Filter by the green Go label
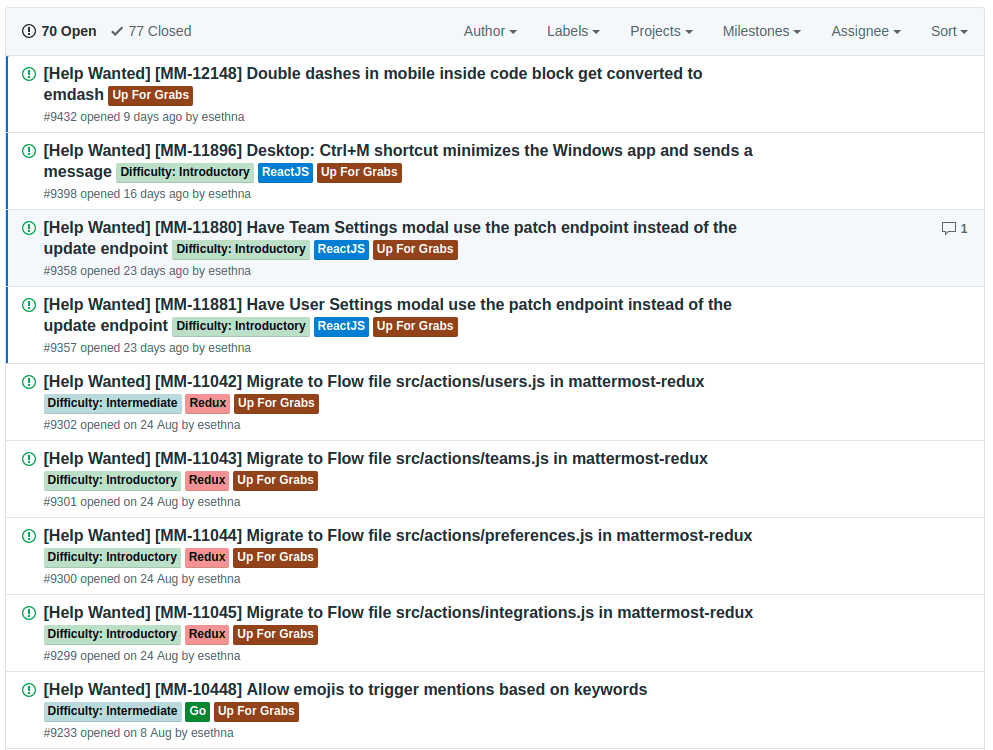 pos(197,711)
